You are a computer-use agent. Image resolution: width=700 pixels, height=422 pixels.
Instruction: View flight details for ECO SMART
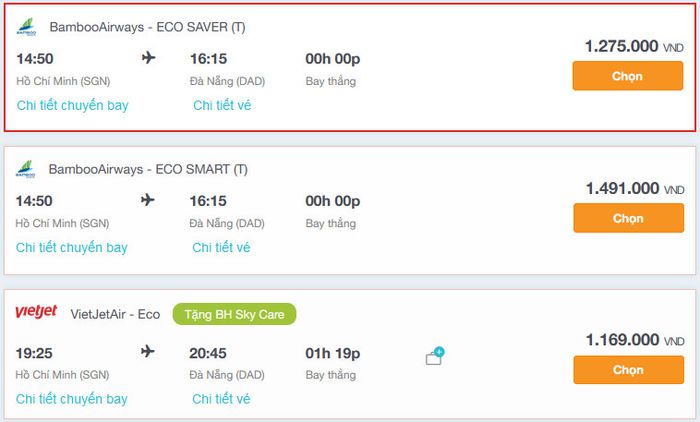pos(72,247)
